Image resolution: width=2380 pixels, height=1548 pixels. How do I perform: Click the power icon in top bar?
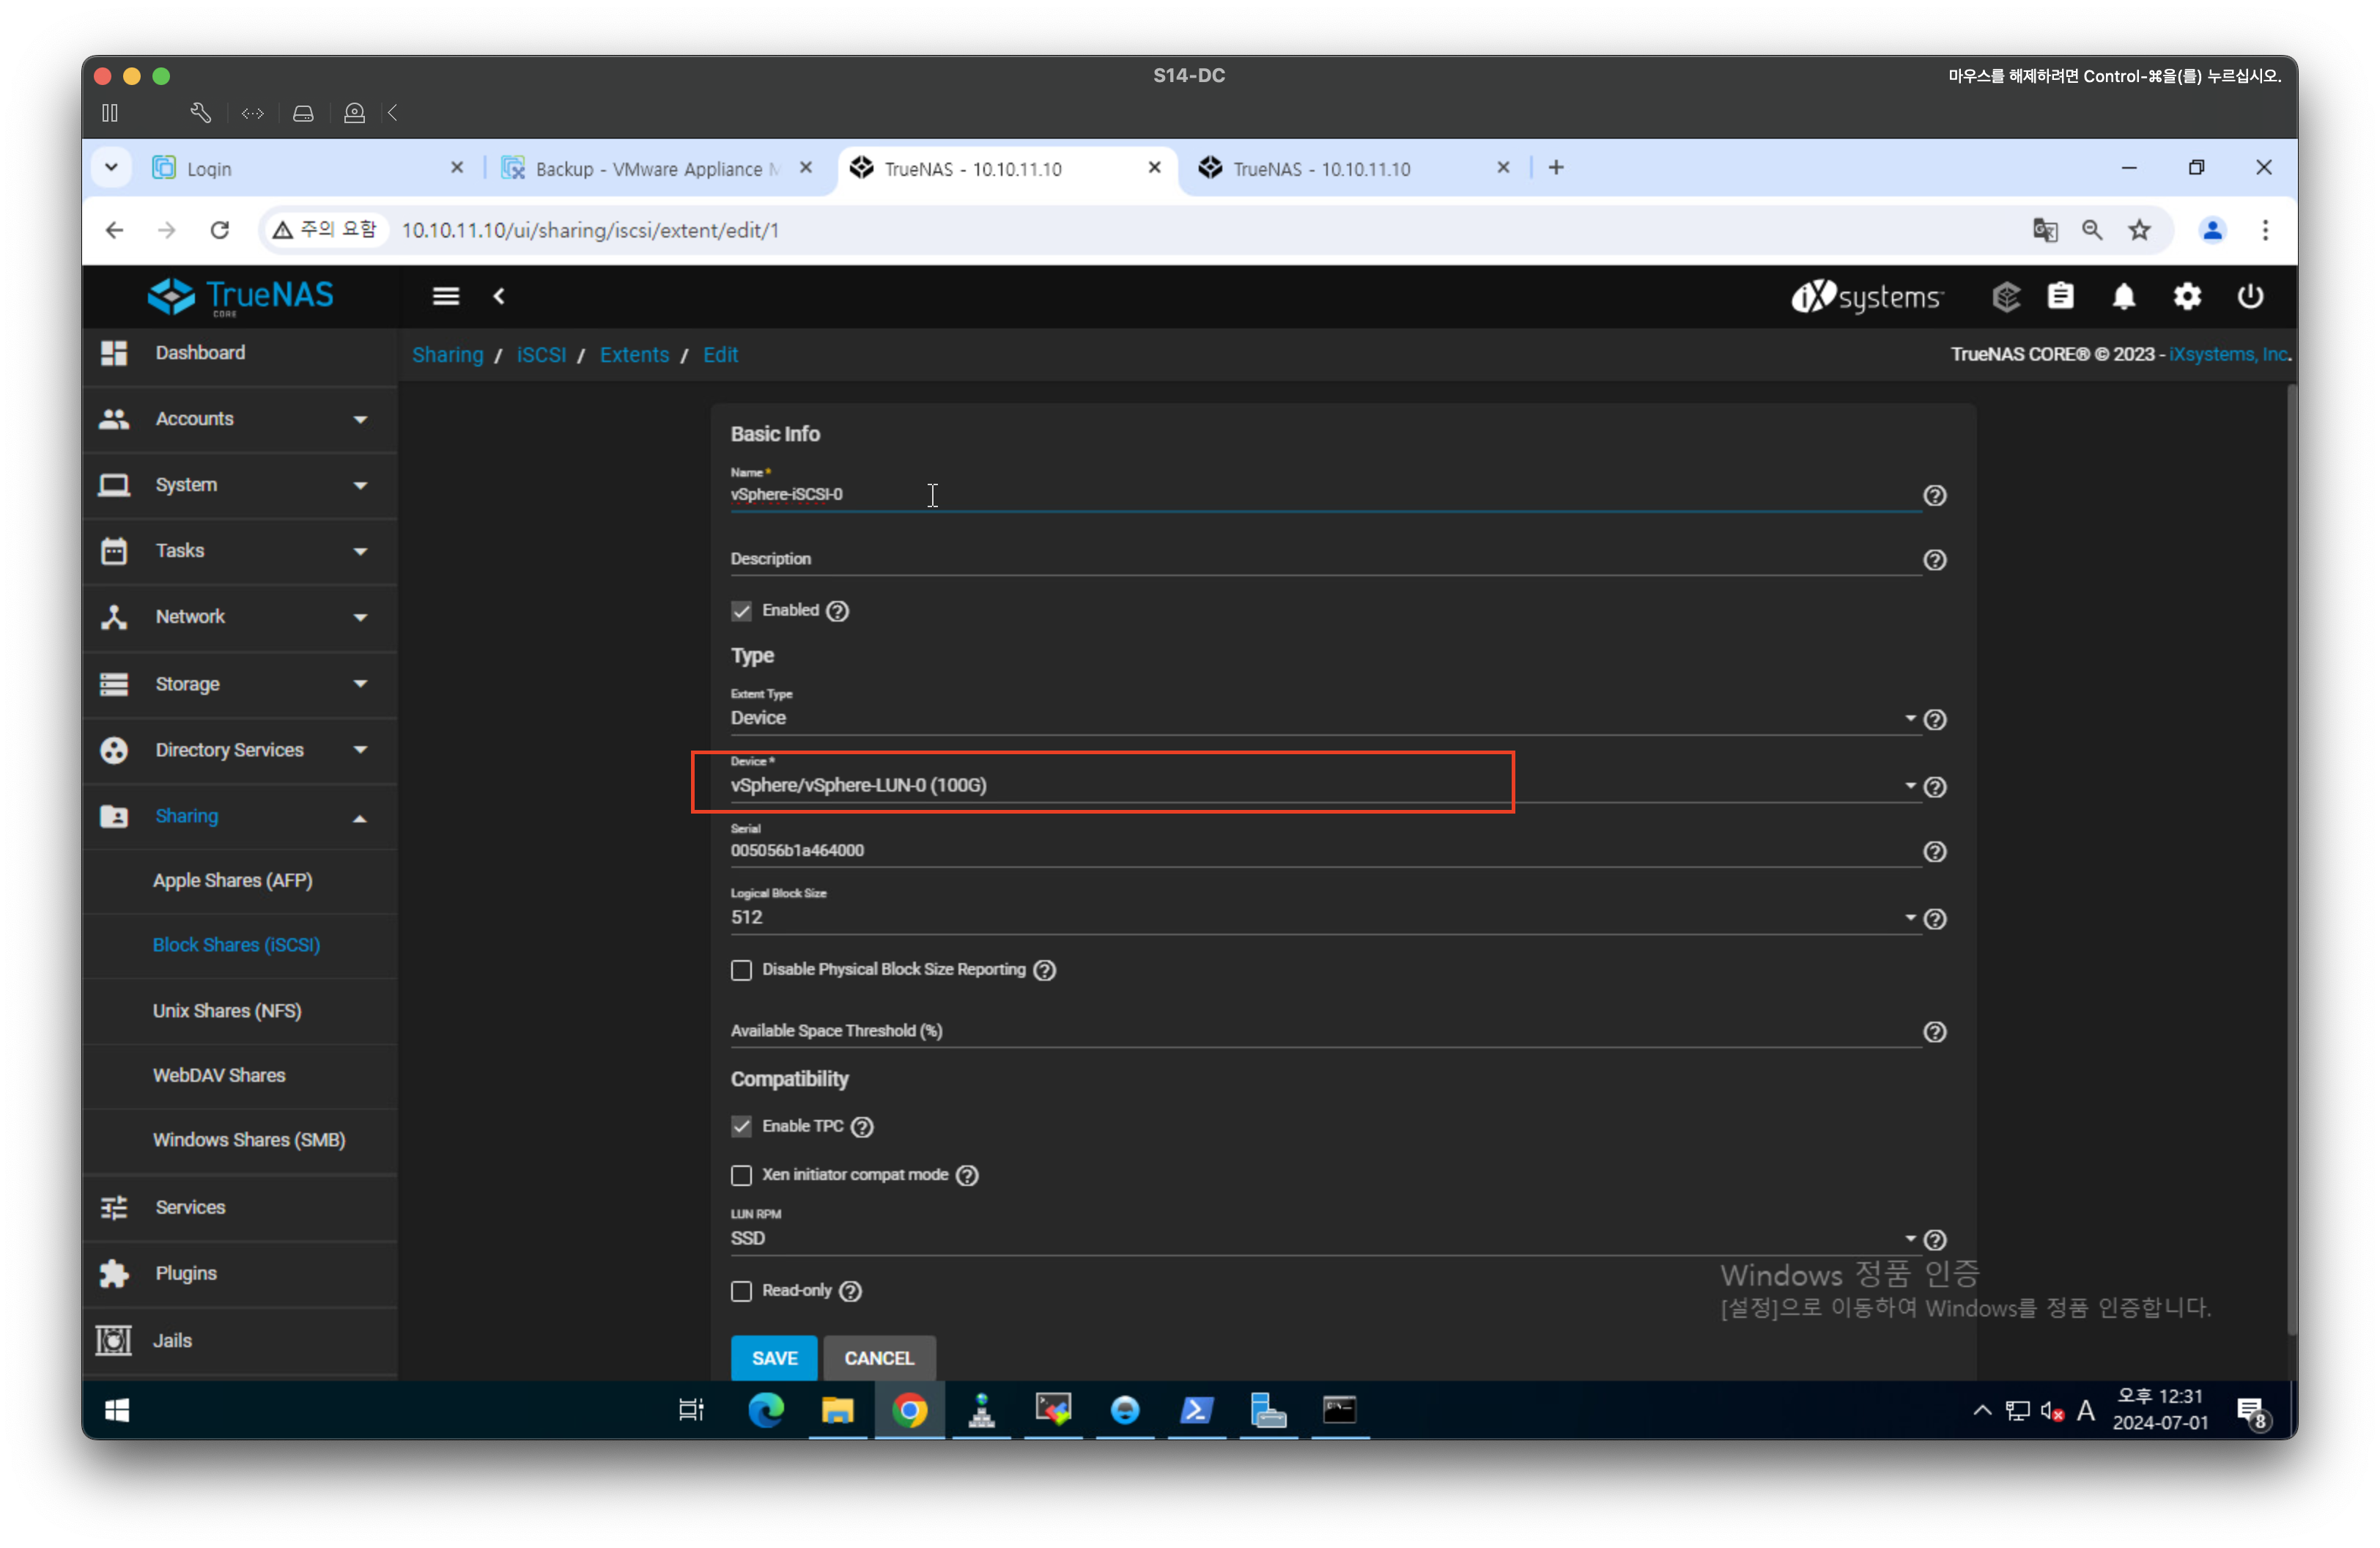2250,297
